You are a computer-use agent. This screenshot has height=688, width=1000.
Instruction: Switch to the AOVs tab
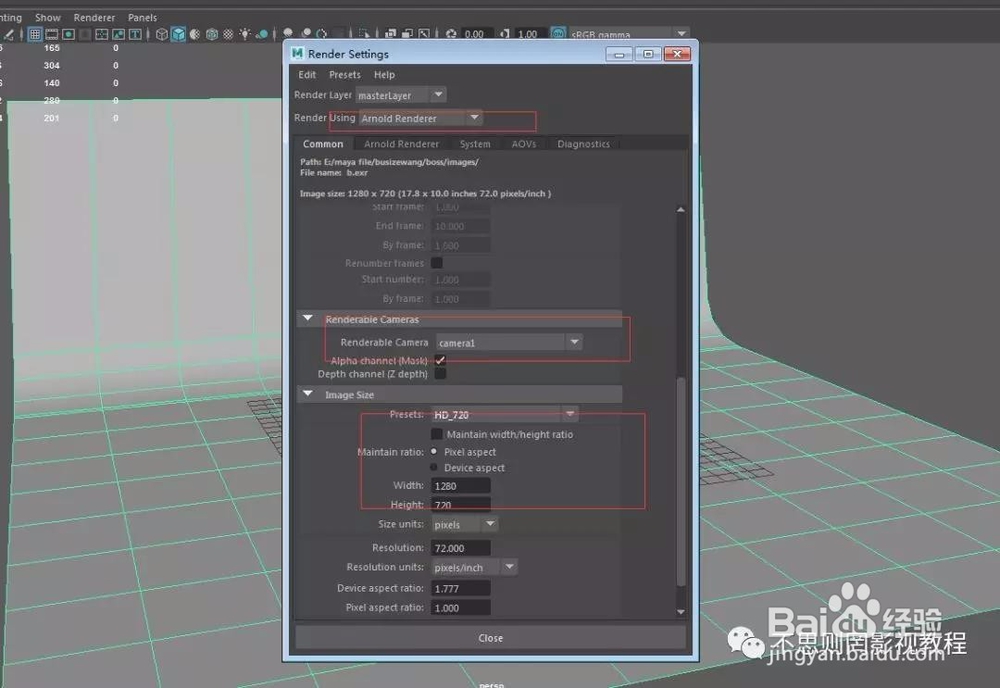pyautogui.click(x=524, y=144)
